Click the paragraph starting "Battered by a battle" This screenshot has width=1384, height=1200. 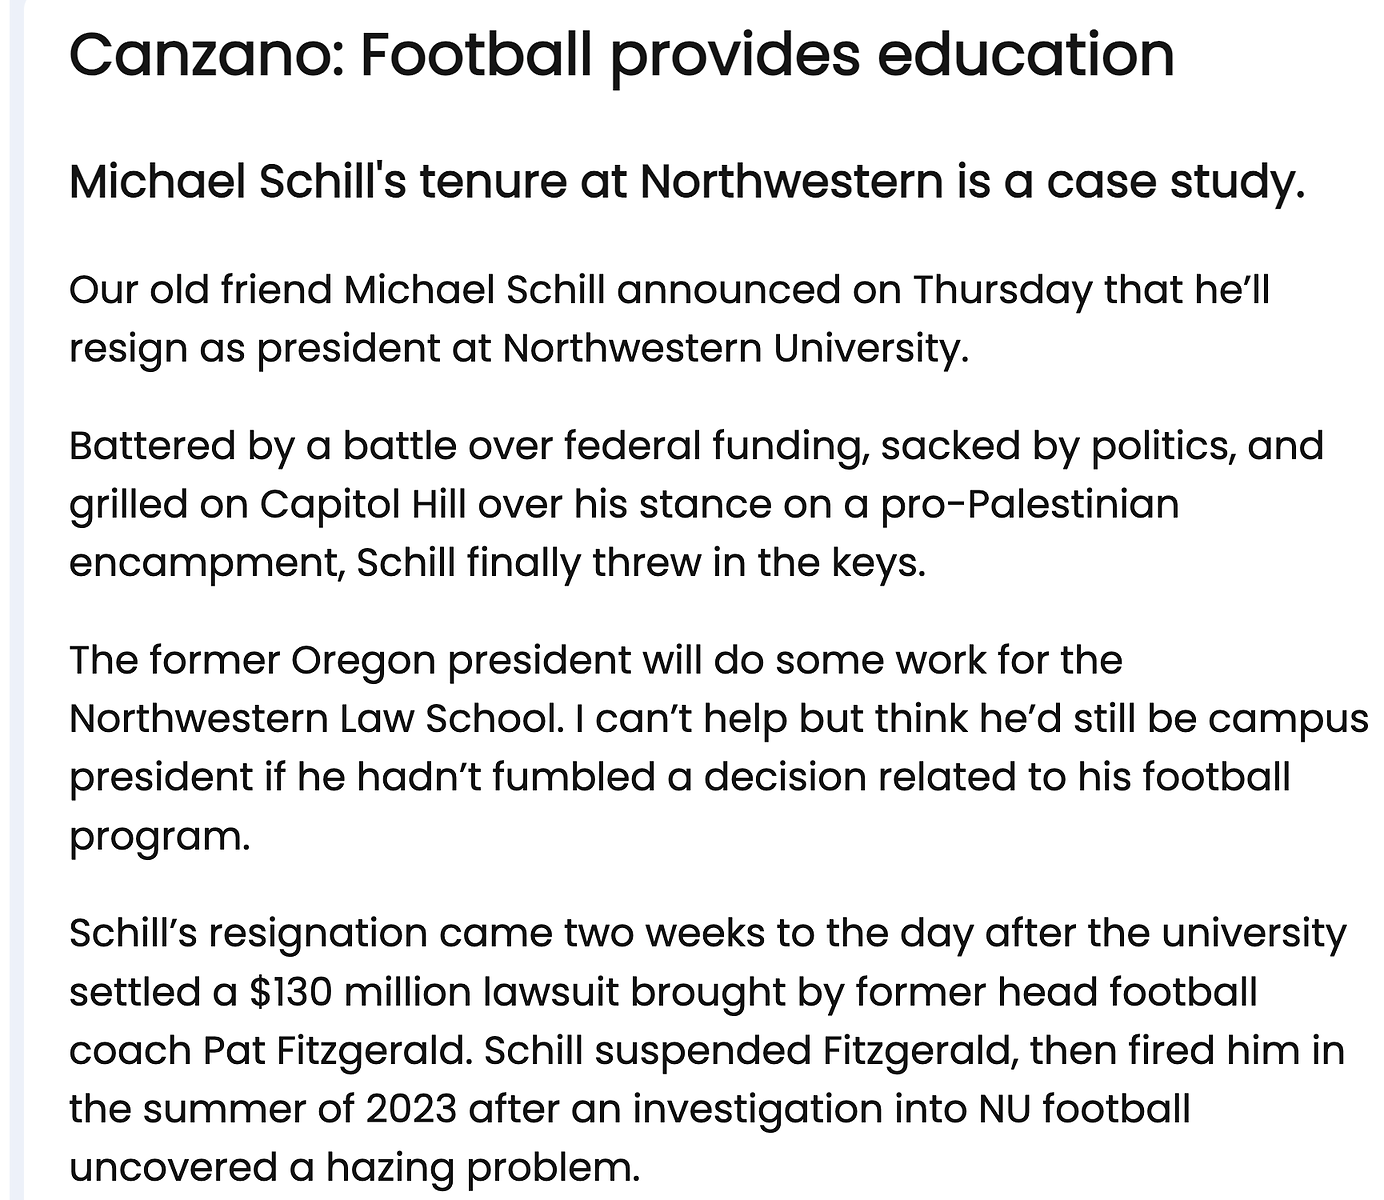pos(695,504)
